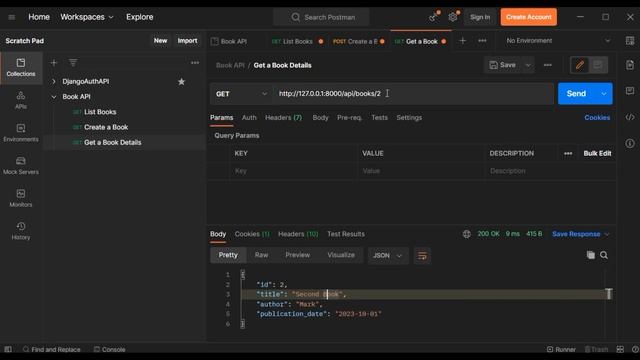
Task: Open the JSON format dropdown
Action: tap(387, 256)
